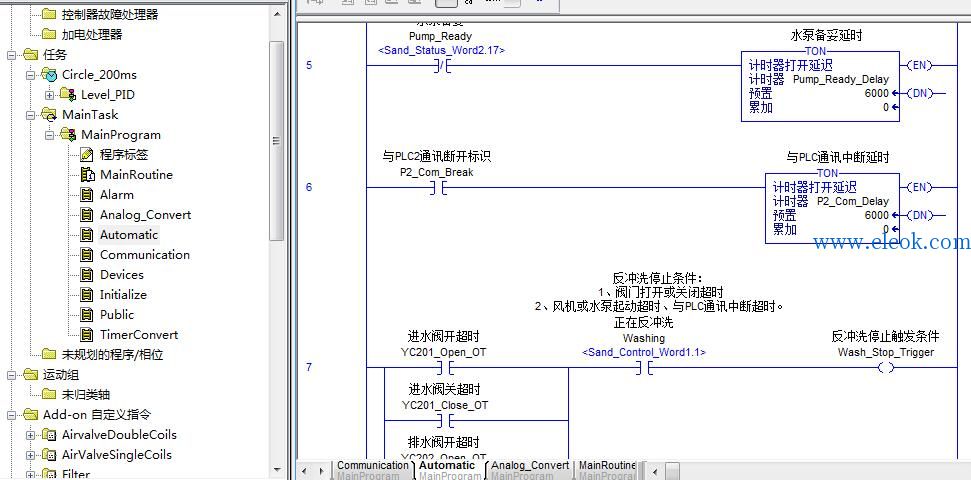
Task: Collapse the Add-on 自定义指令 folder
Action: (x=12, y=414)
